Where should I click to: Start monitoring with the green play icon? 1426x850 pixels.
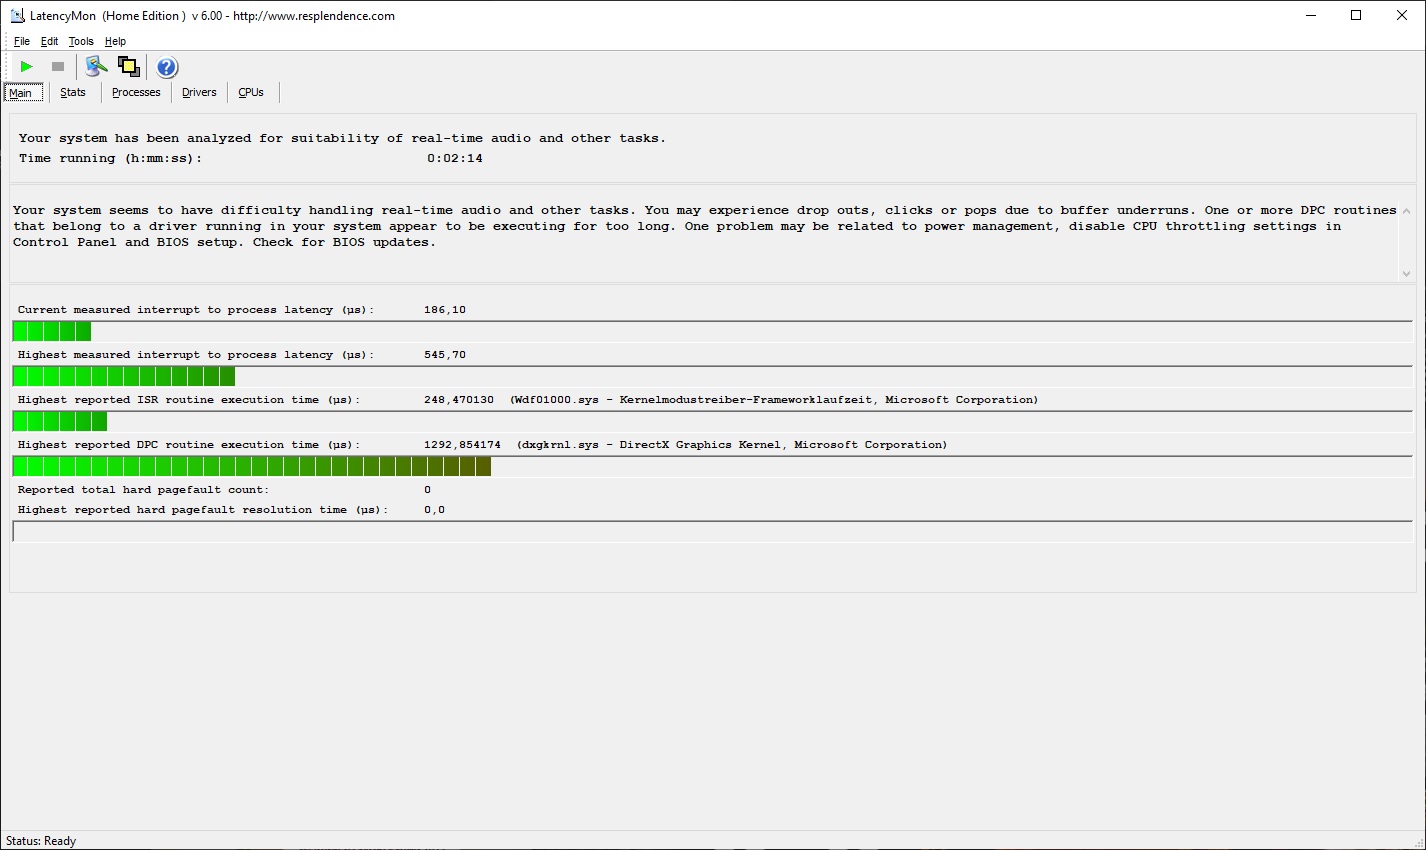(27, 67)
